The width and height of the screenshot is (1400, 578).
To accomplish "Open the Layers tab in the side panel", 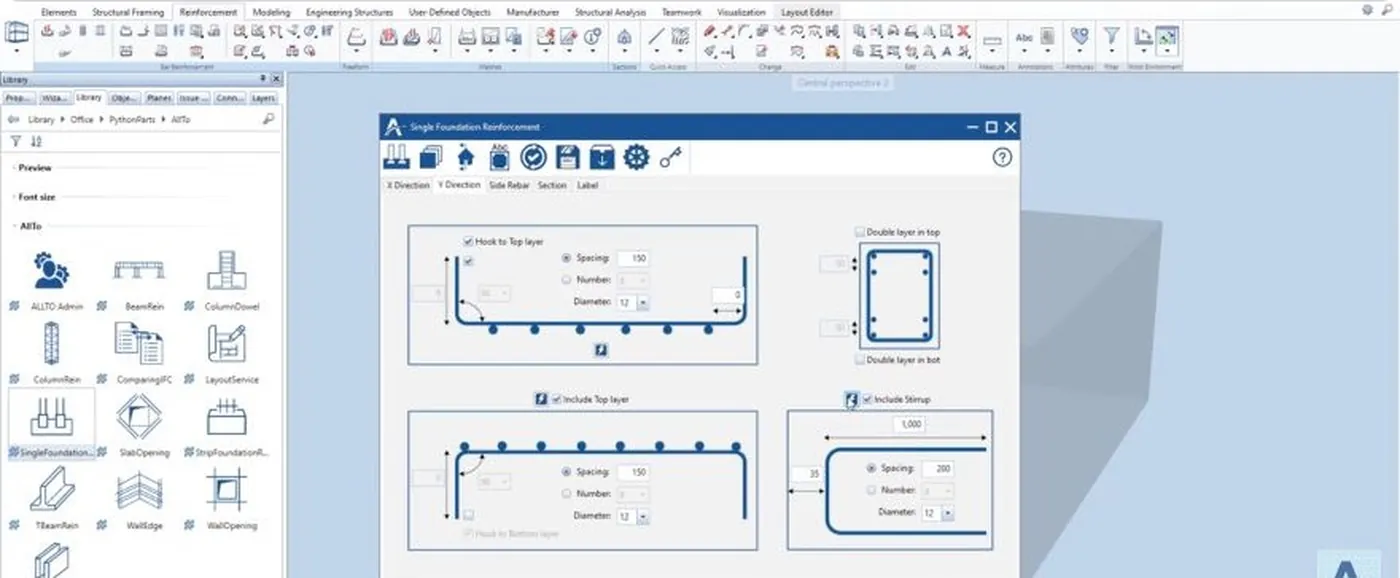I will [263, 98].
